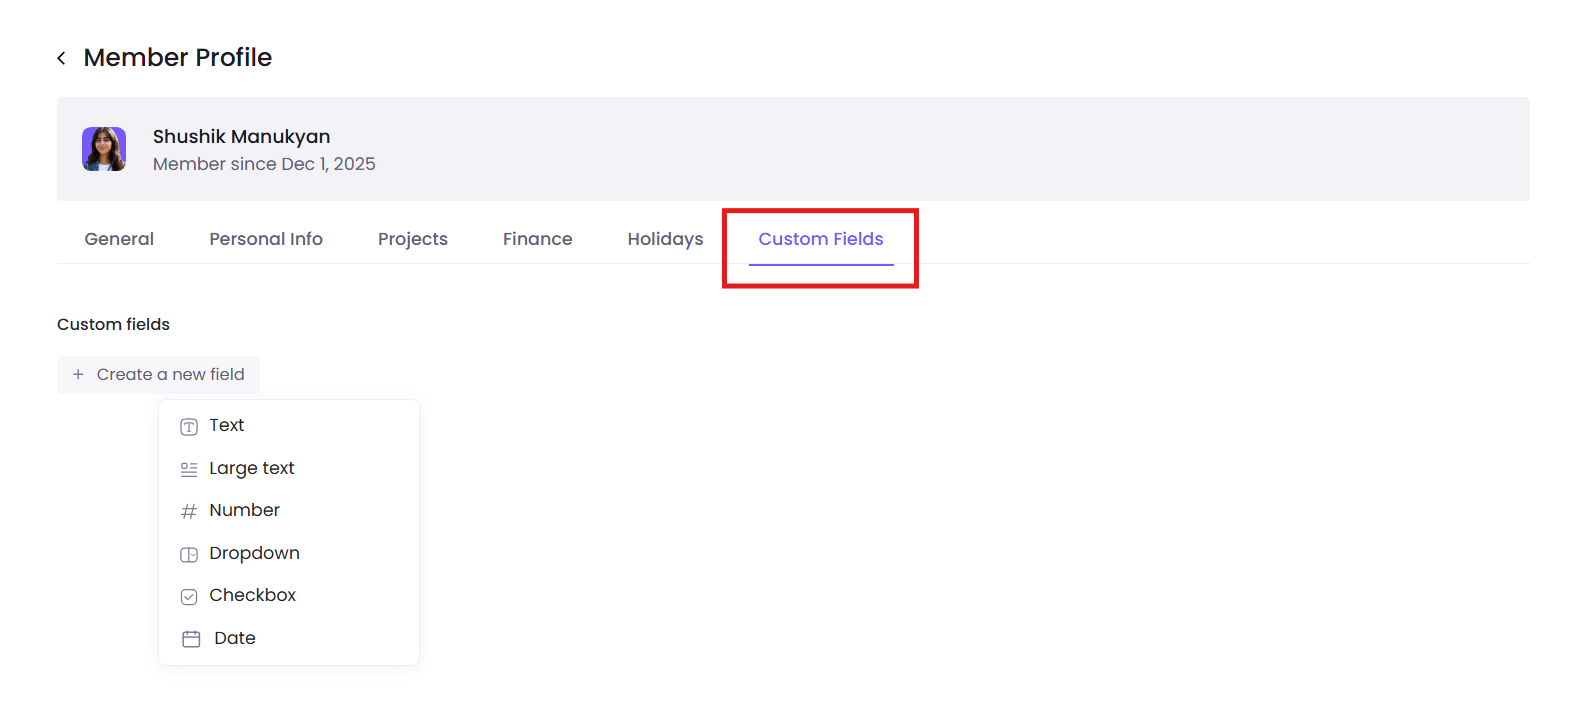
Task: Click the Text field type icon
Action: 189,427
